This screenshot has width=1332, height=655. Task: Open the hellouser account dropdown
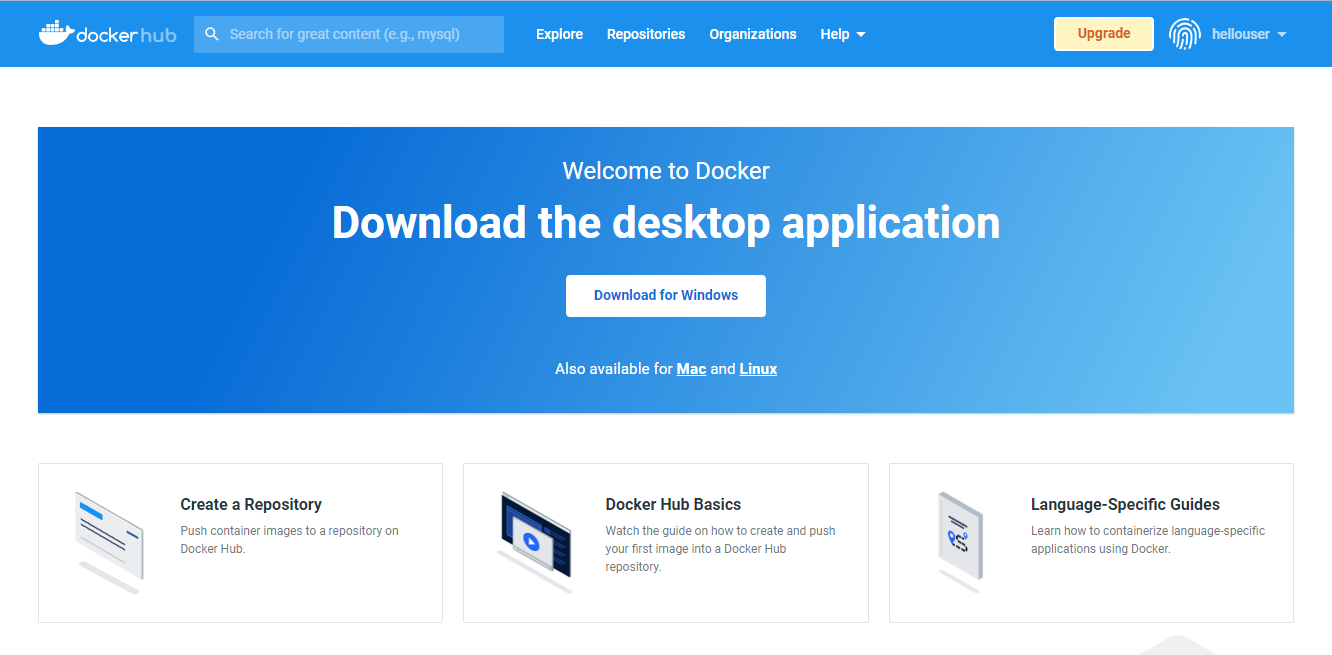click(x=1248, y=34)
